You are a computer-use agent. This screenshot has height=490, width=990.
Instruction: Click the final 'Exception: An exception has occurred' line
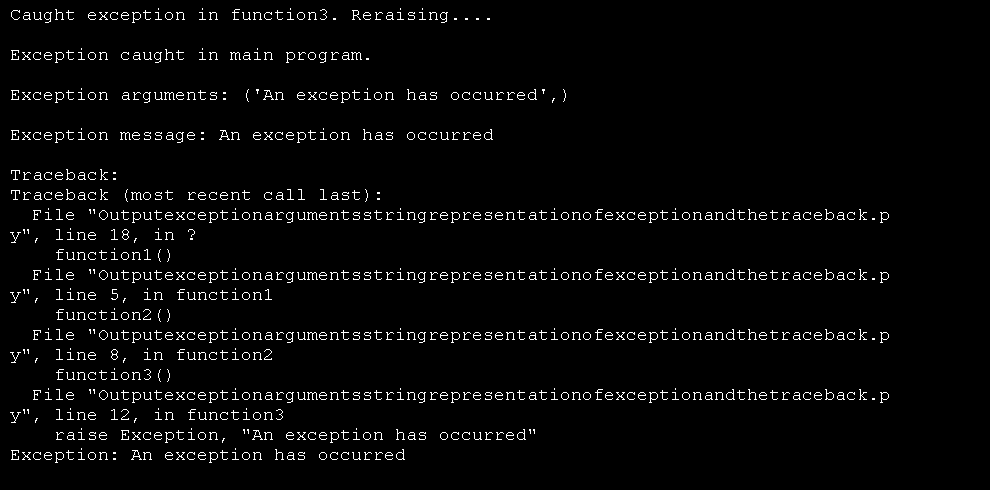pyautogui.click(x=207, y=456)
